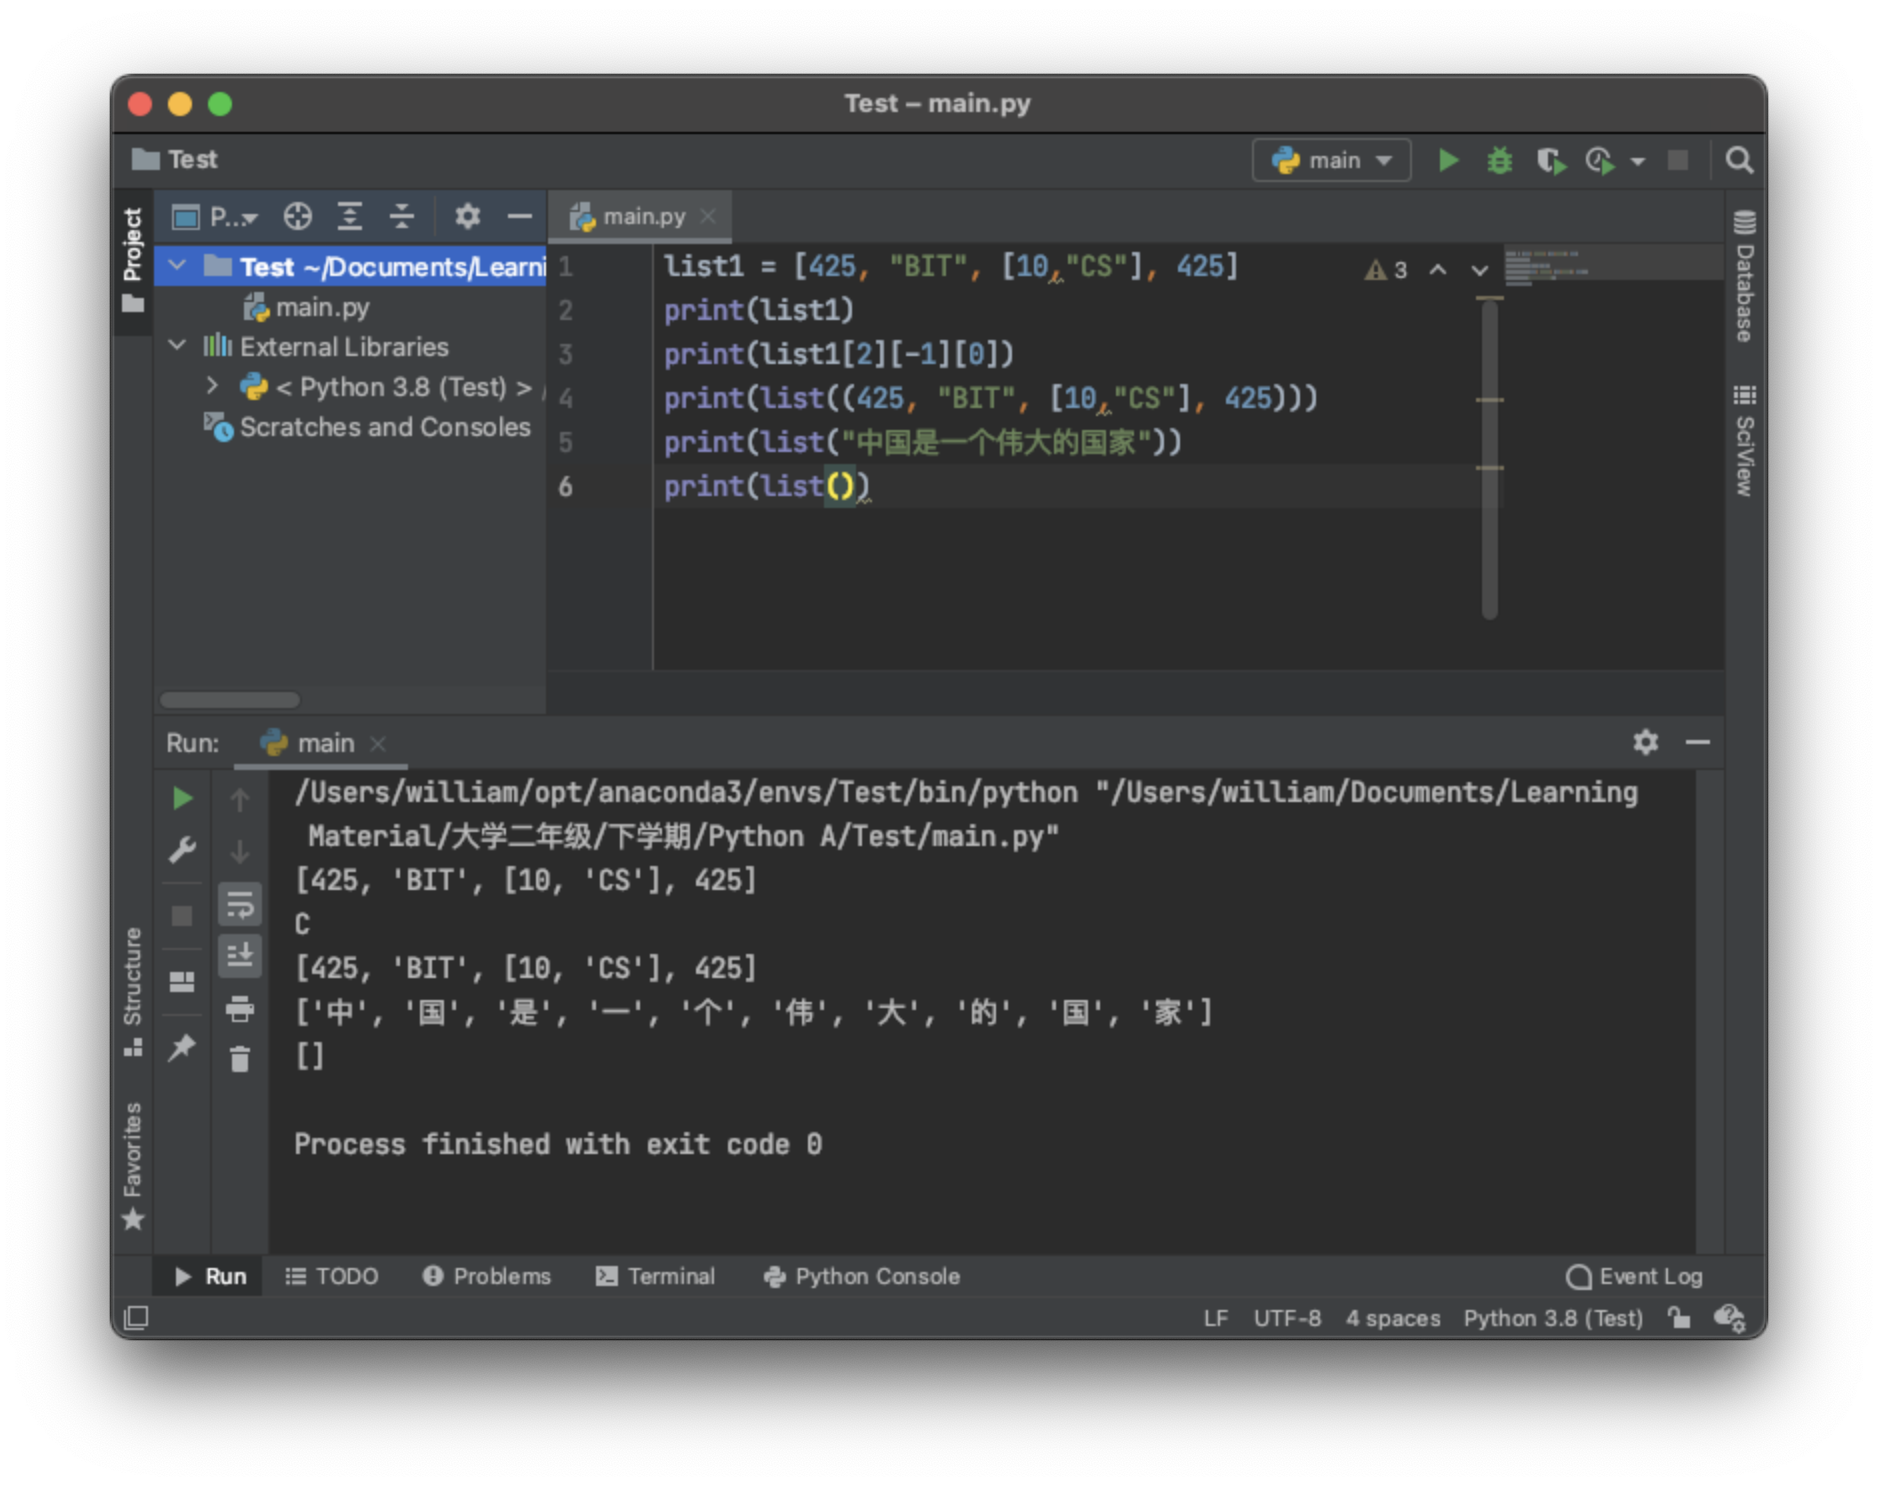Pin the Run tab
Image resolution: width=1878 pixels, height=1486 pixels.
(x=182, y=1047)
